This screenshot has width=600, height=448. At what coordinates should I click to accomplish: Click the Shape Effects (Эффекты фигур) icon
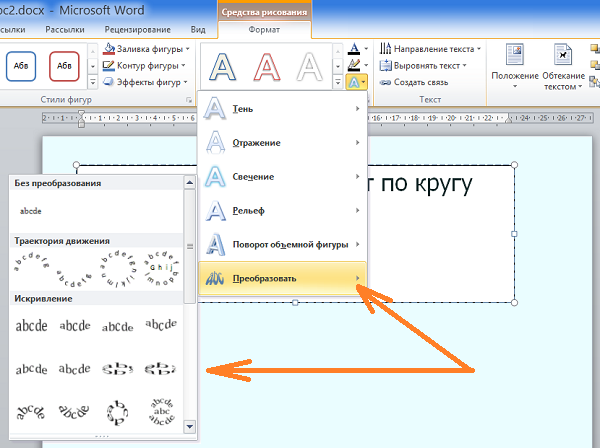tap(109, 82)
